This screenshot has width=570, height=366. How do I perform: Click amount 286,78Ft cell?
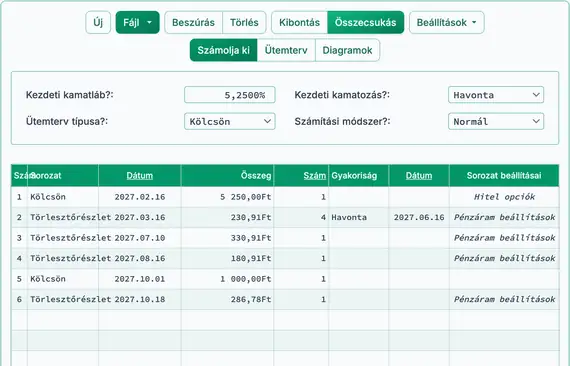coord(228,299)
